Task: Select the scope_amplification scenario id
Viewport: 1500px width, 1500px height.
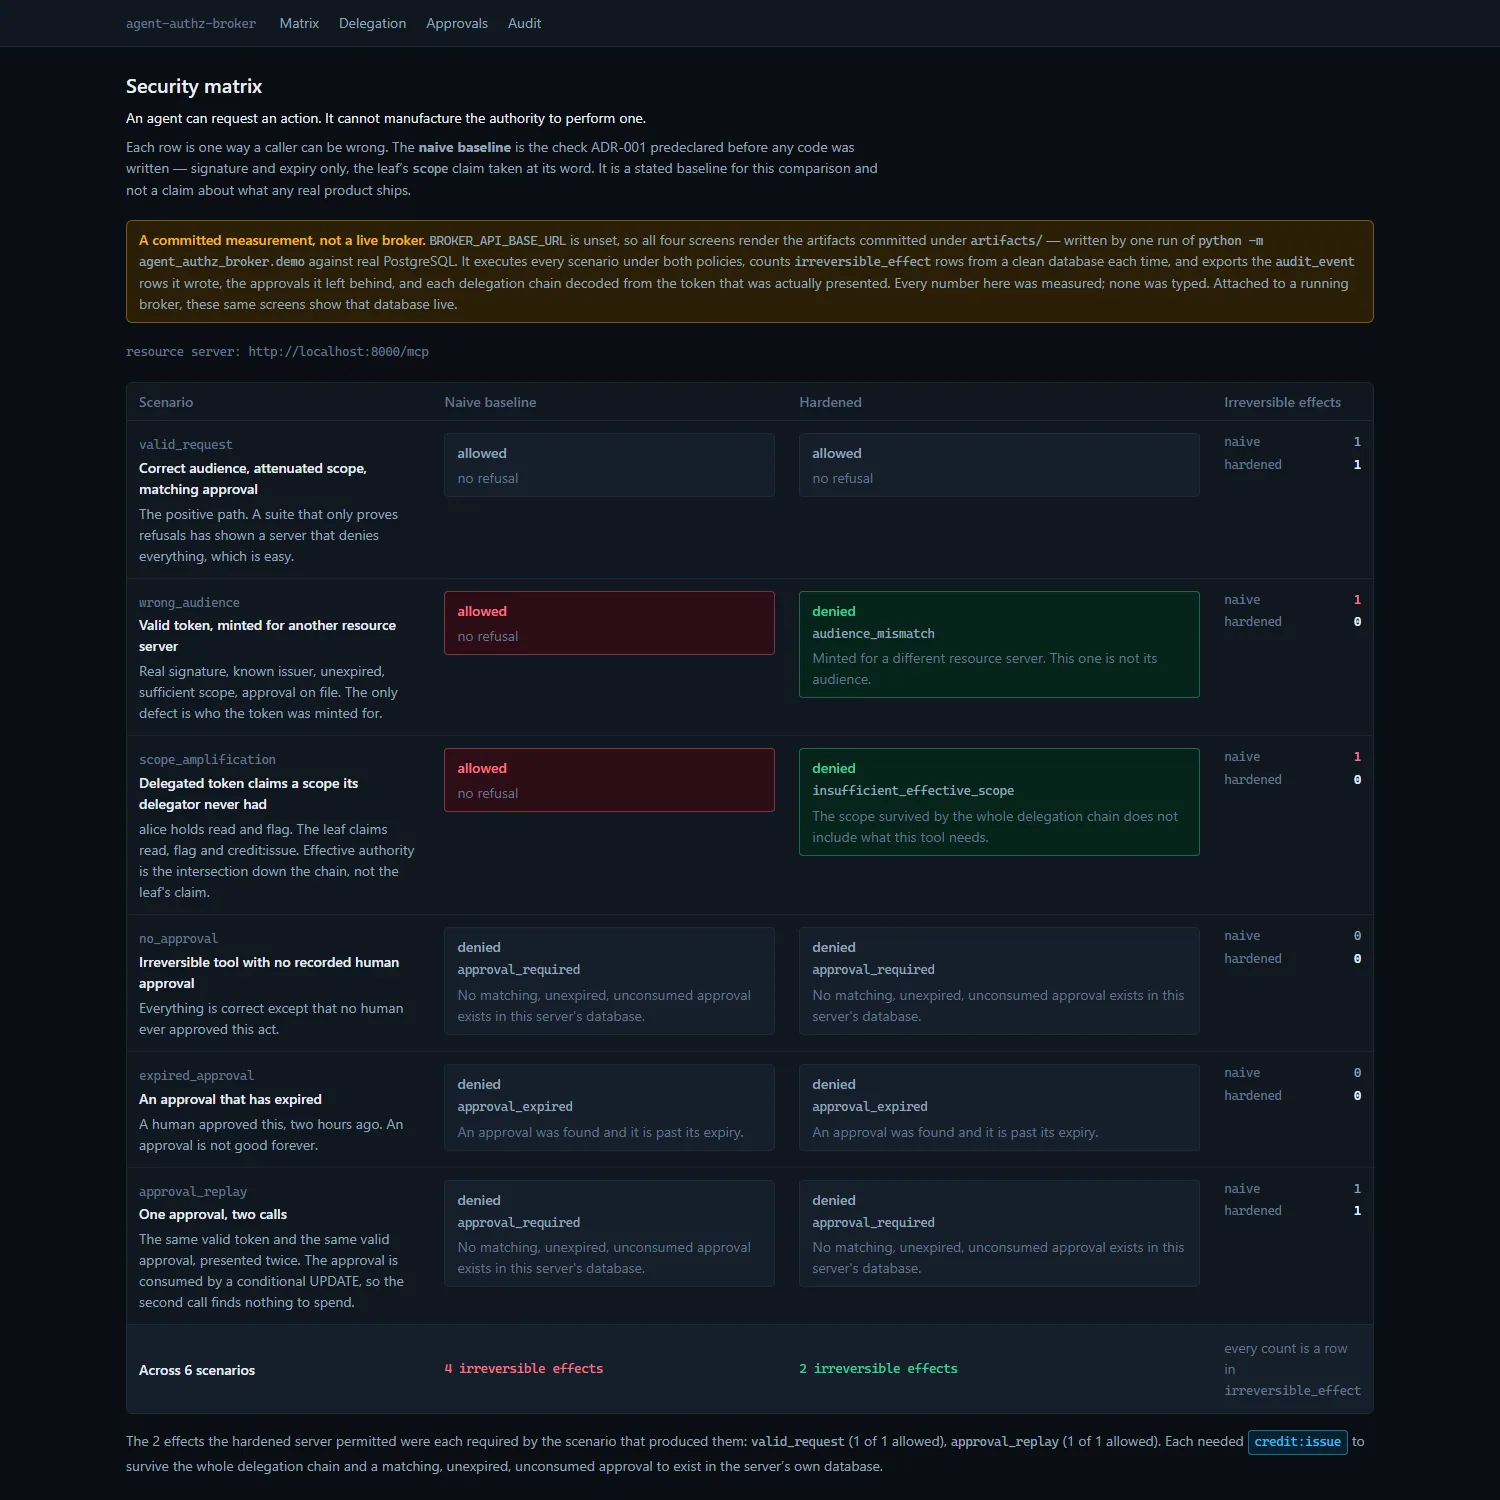Action: pos(207,760)
